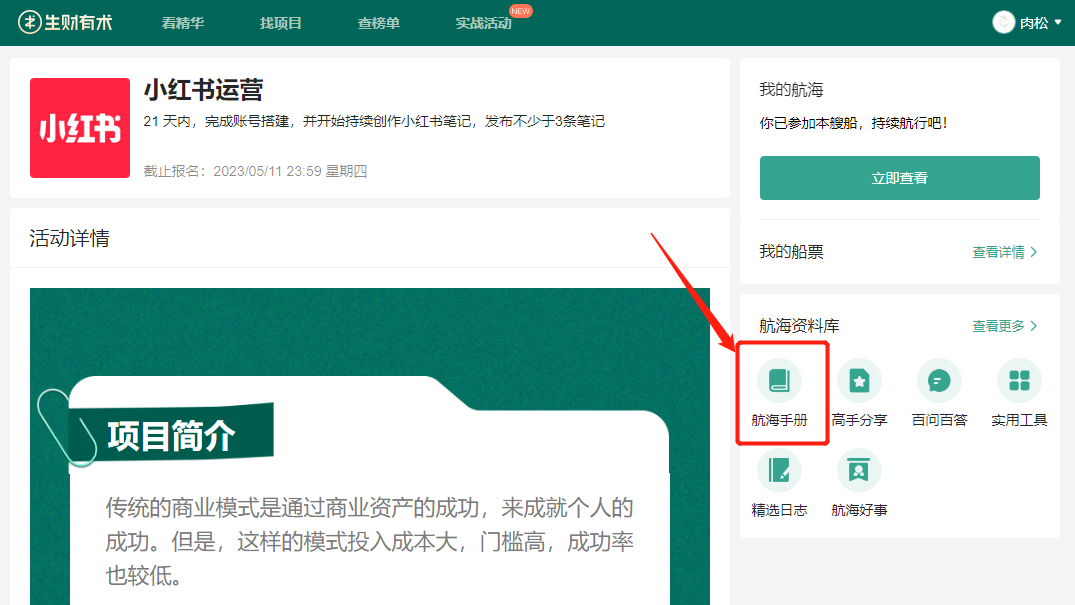Open the 查榜单 nav menu
Image resolution: width=1075 pixels, height=605 pixels.
378,23
